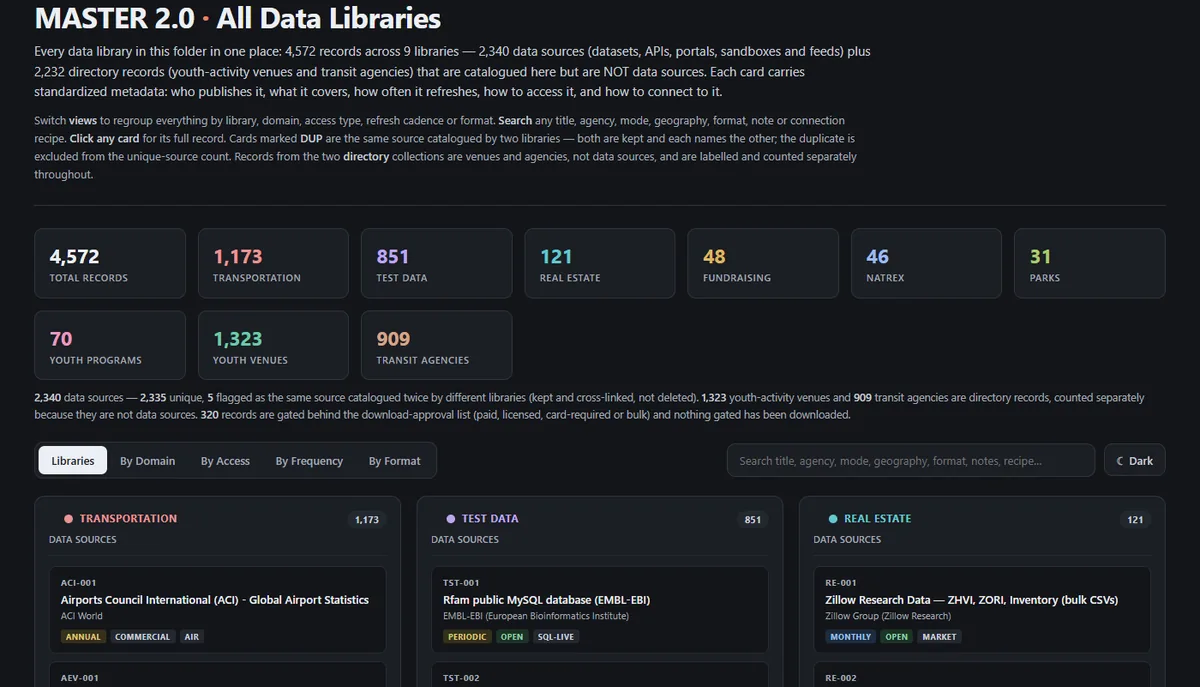Toggle the Dark theme button
The image size is (1200, 687).
point(1134,461)
